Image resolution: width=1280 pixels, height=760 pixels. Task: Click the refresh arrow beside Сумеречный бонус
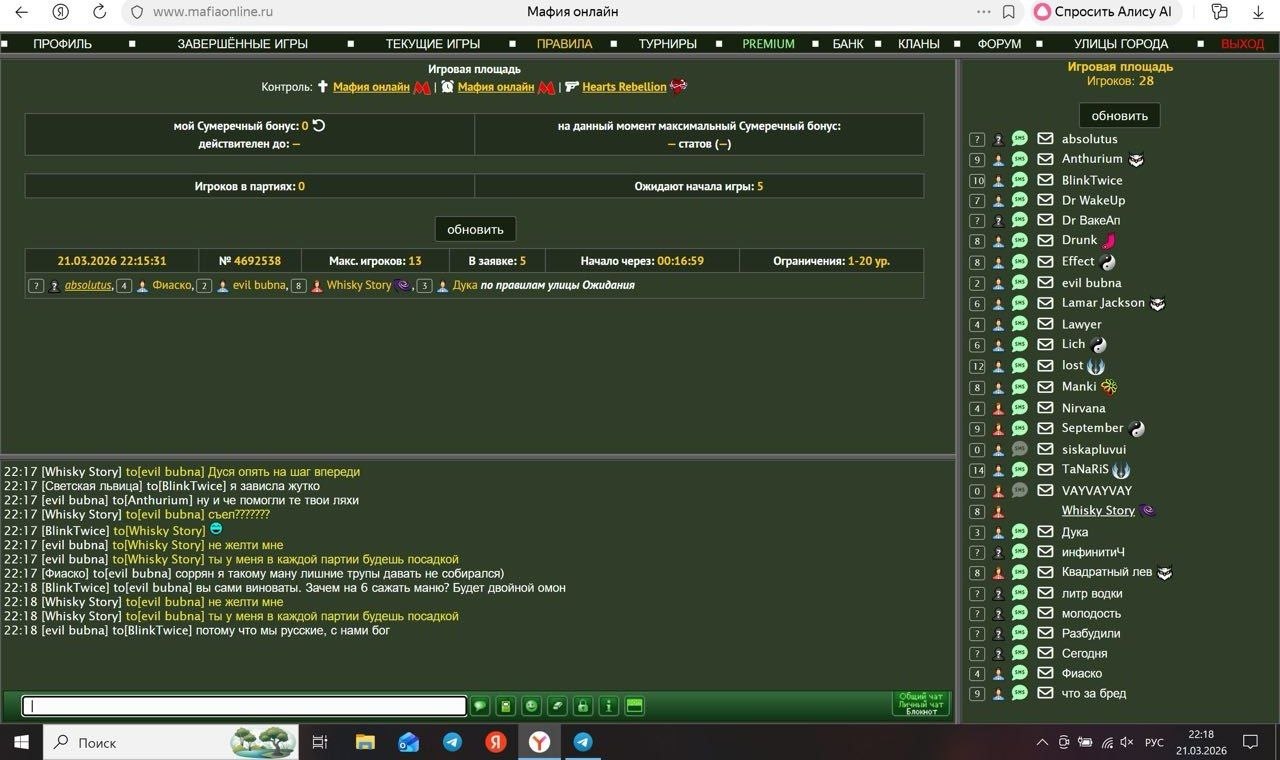319,126
